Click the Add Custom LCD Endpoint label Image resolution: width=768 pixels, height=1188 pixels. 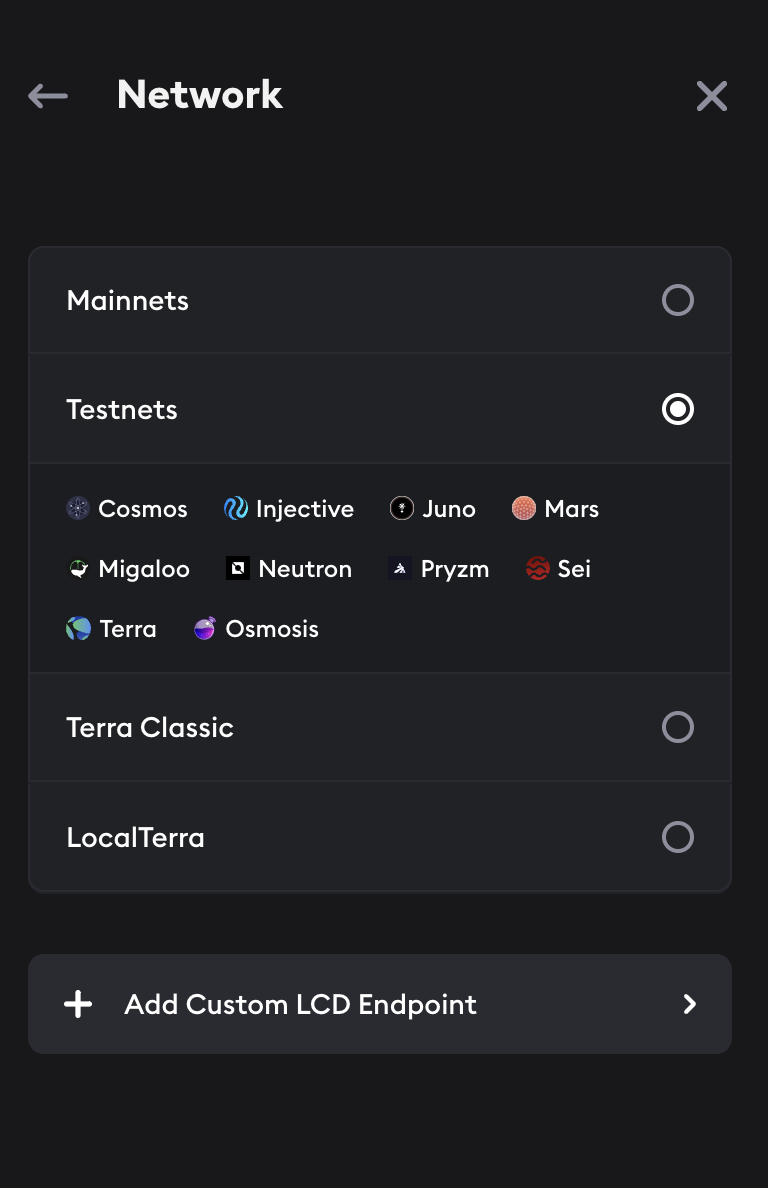(x=300, y=1004)
